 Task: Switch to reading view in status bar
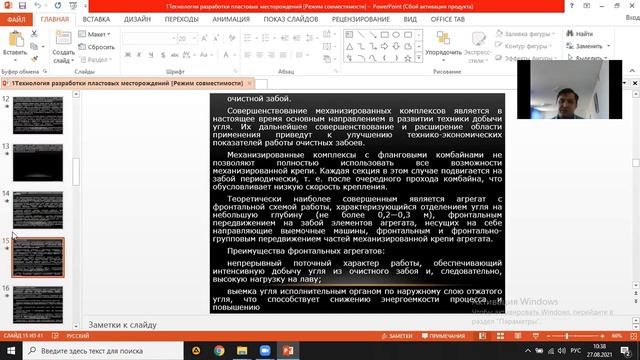pos(518,336)
